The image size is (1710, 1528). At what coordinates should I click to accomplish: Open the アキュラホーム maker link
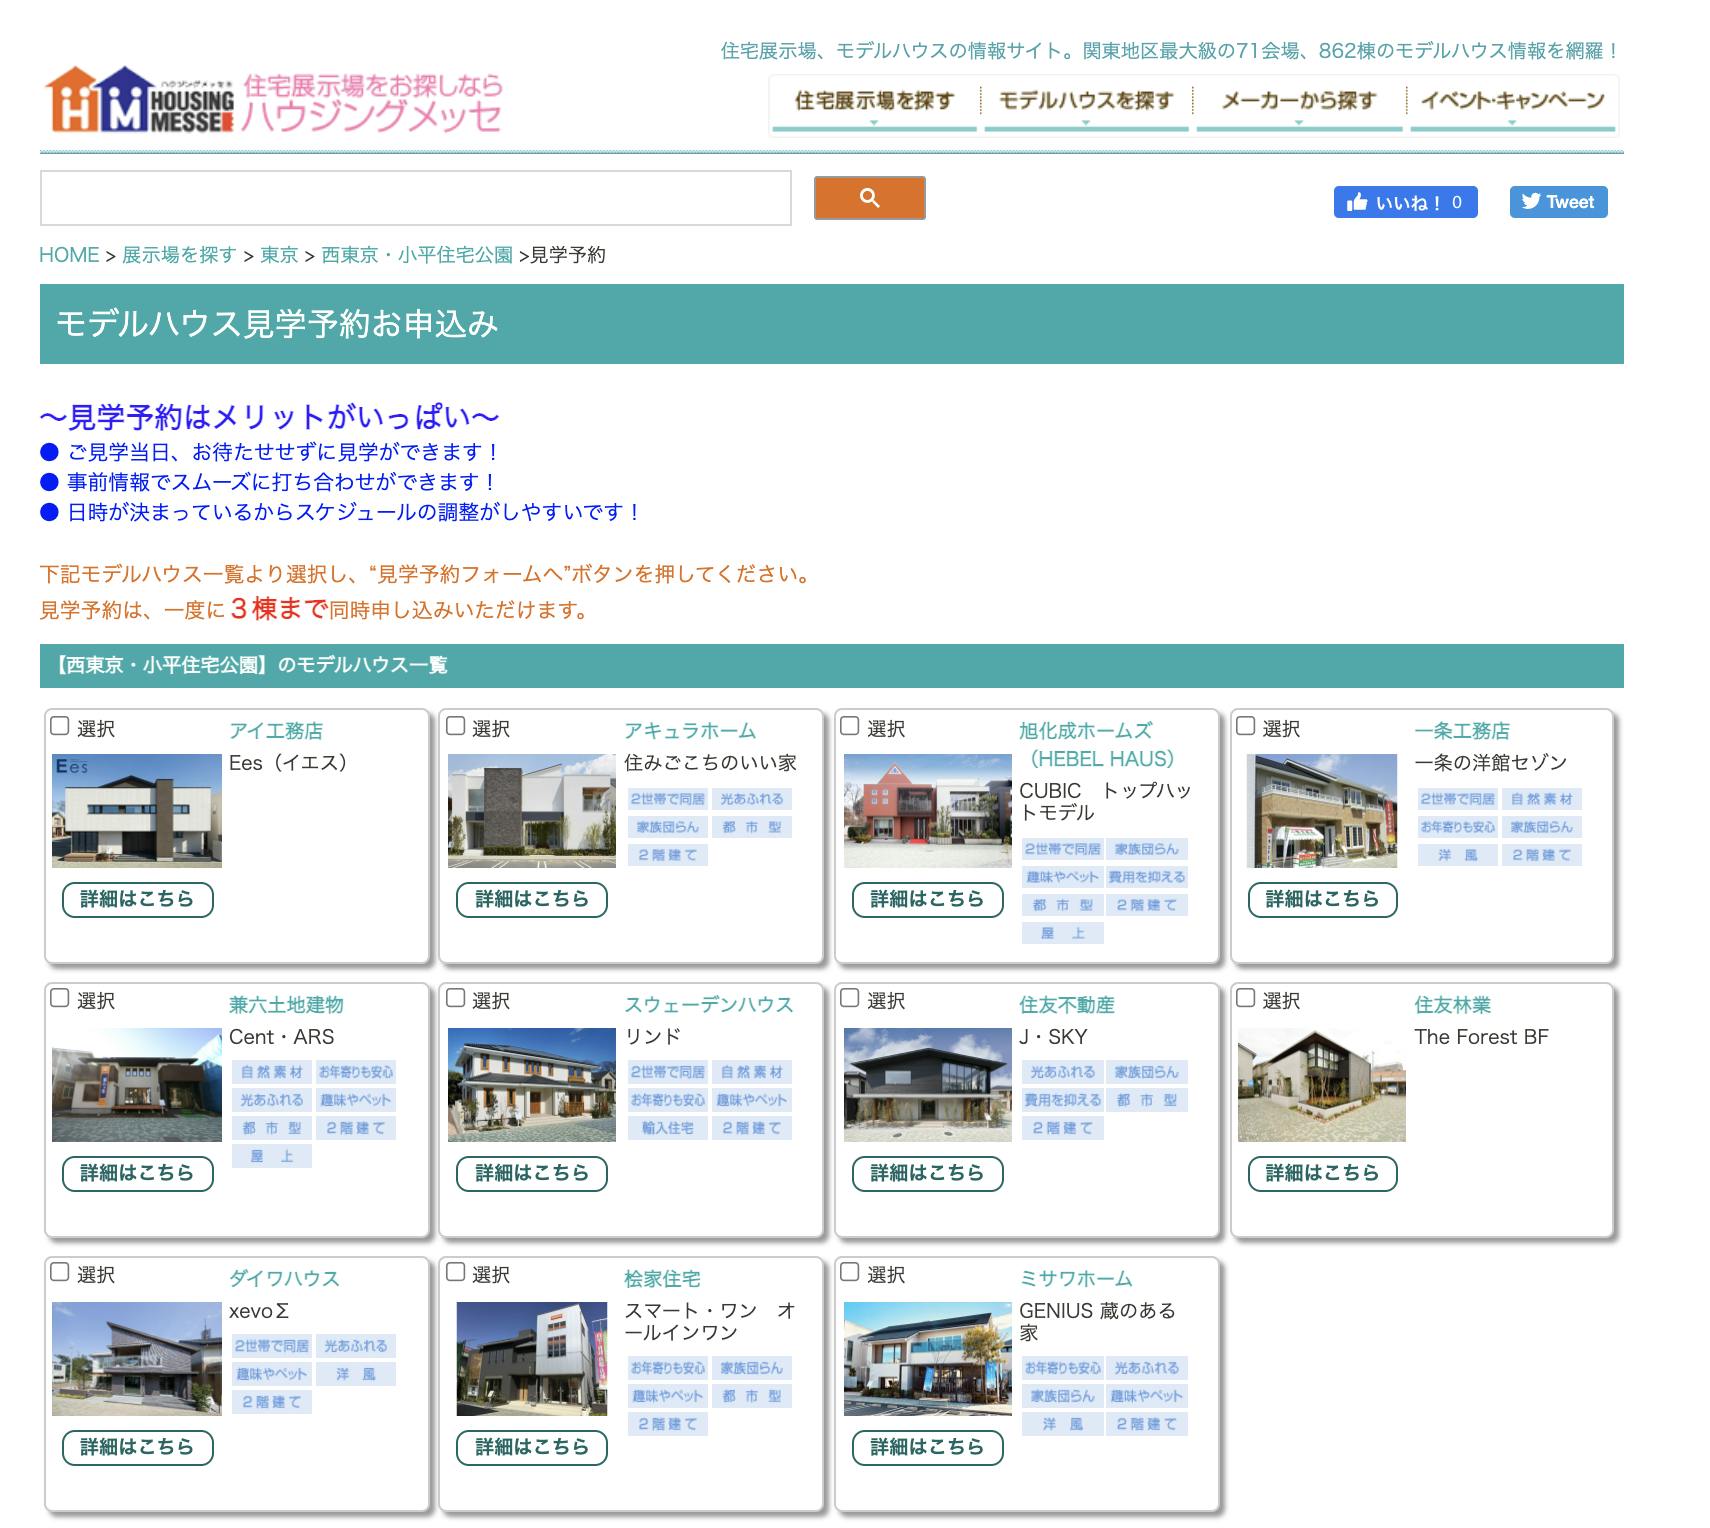(x=690, y=731)
